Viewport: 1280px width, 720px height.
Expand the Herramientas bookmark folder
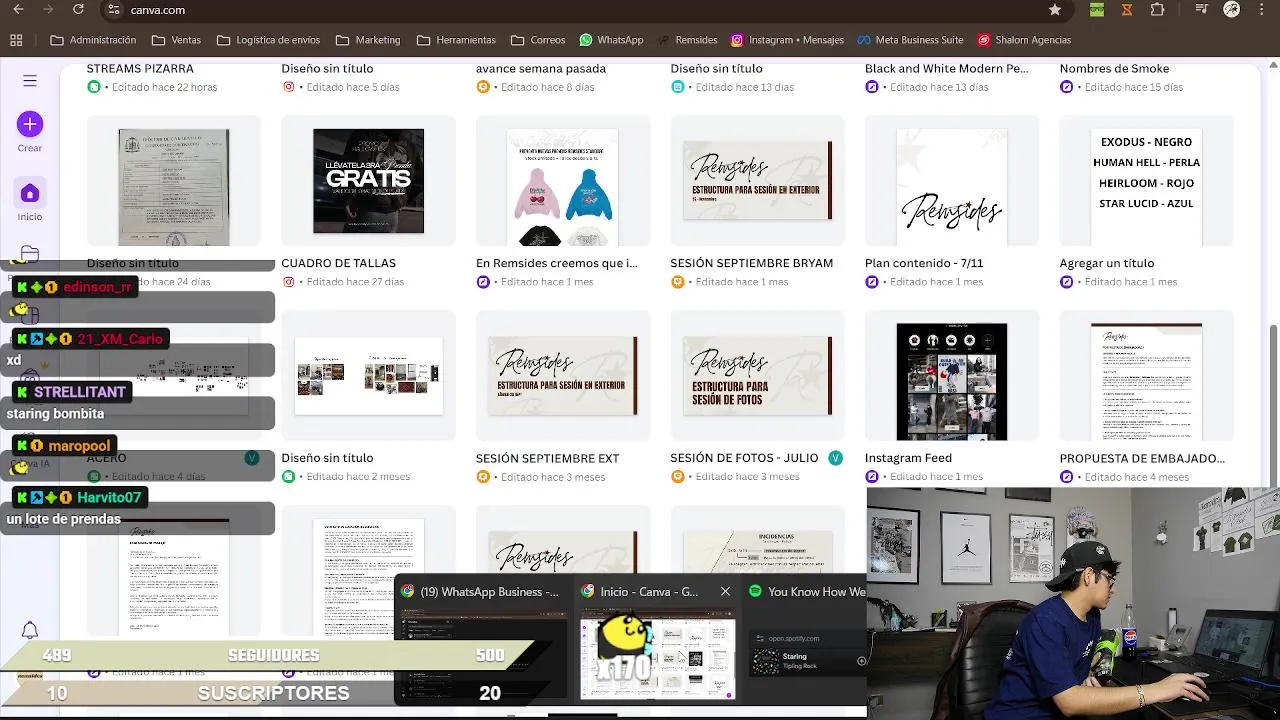pos(456,40)
